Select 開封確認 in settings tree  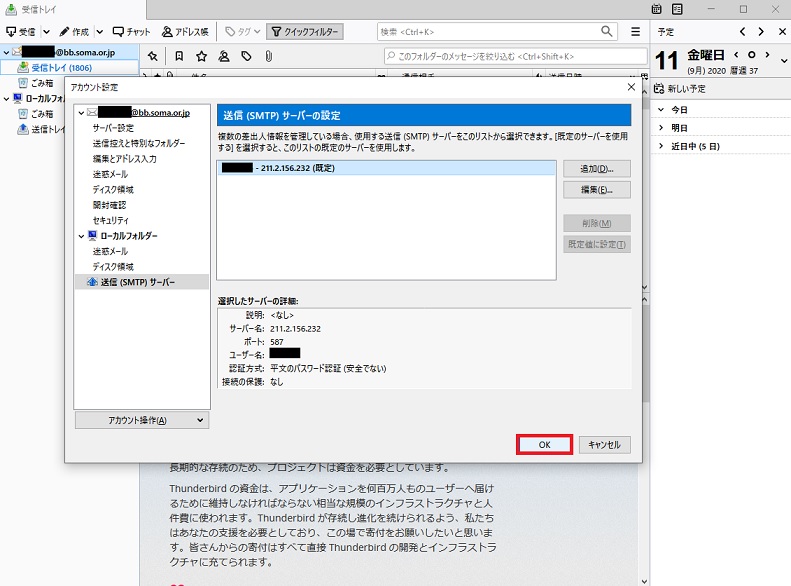pyautogui.click(x=109, y=205)
